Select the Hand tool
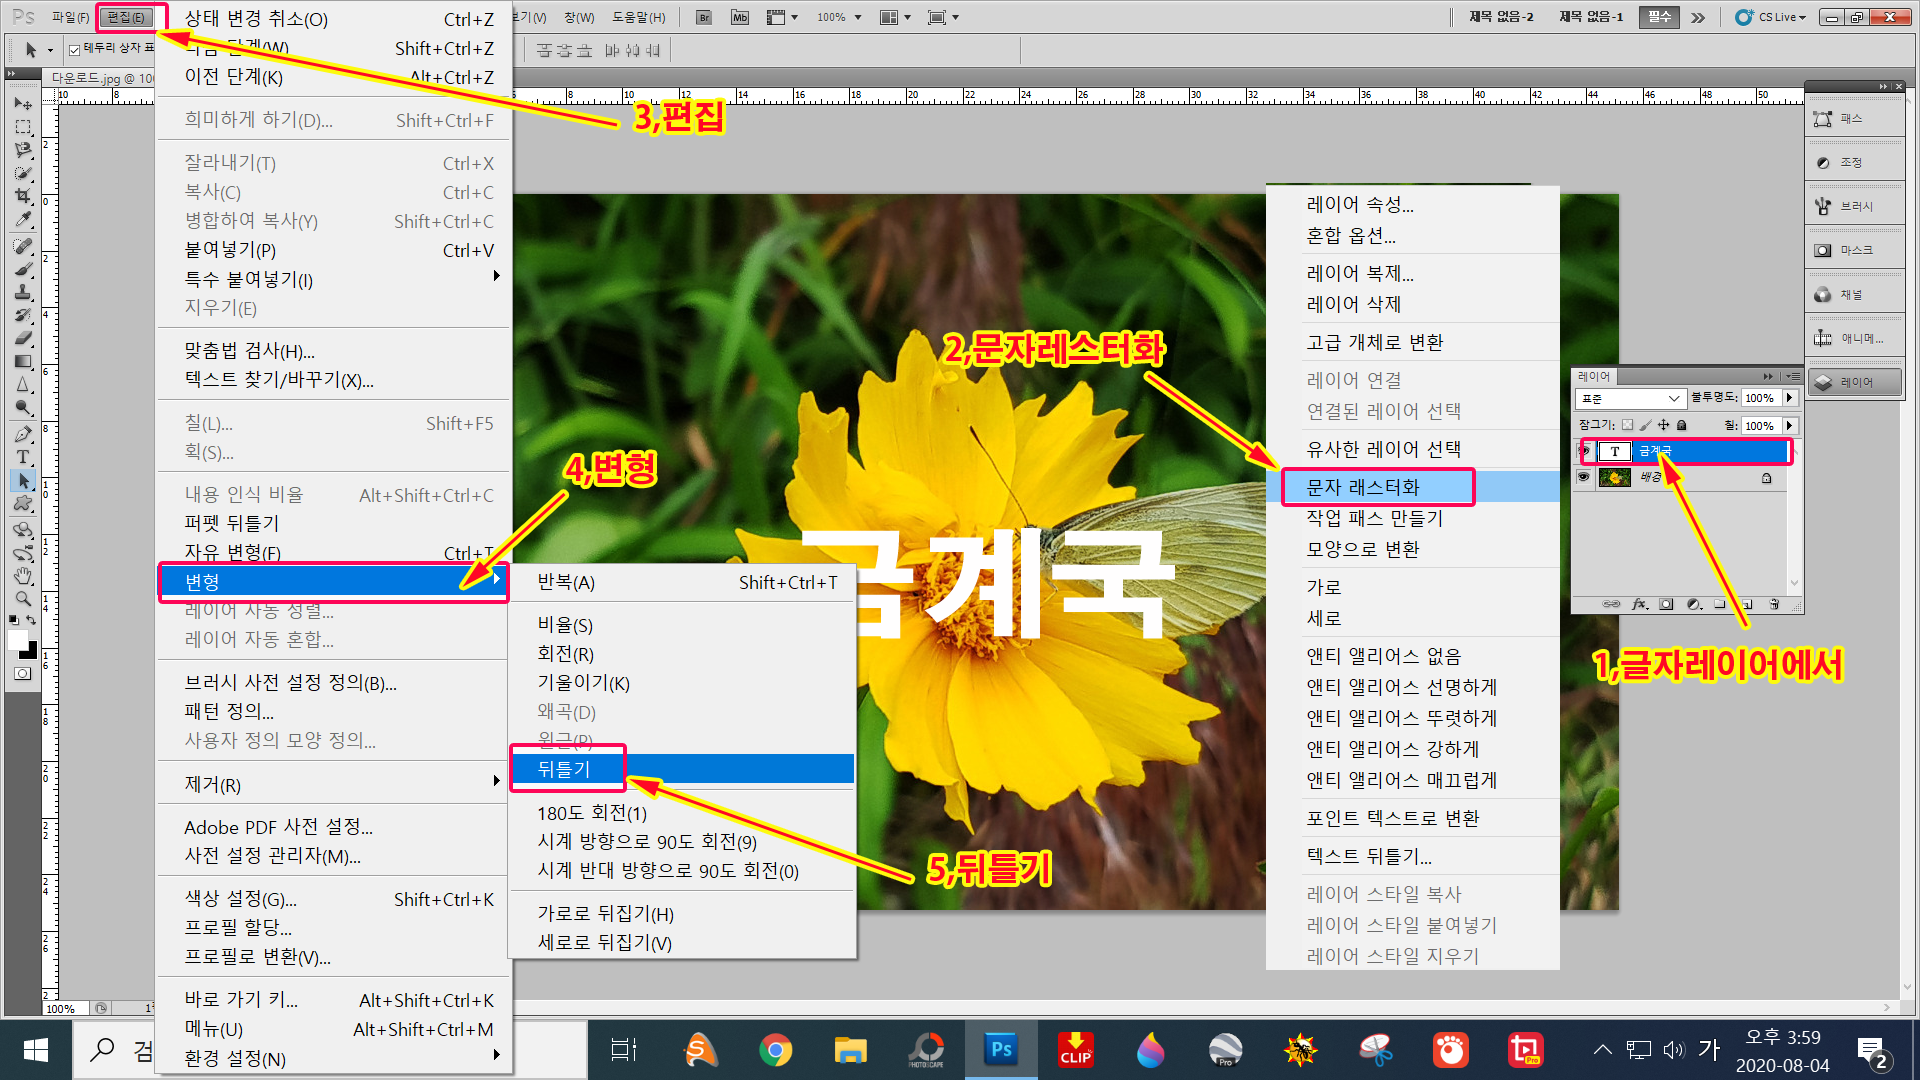This screenshot has height=1080, width=1920. [22, 576]
